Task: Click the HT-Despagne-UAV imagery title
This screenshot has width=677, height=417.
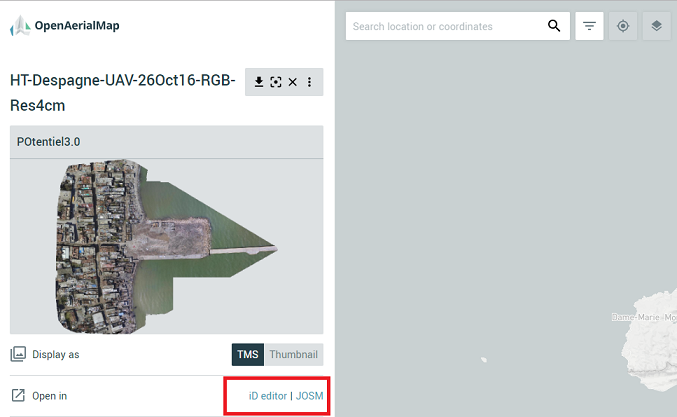Action: tap(123, 93)
